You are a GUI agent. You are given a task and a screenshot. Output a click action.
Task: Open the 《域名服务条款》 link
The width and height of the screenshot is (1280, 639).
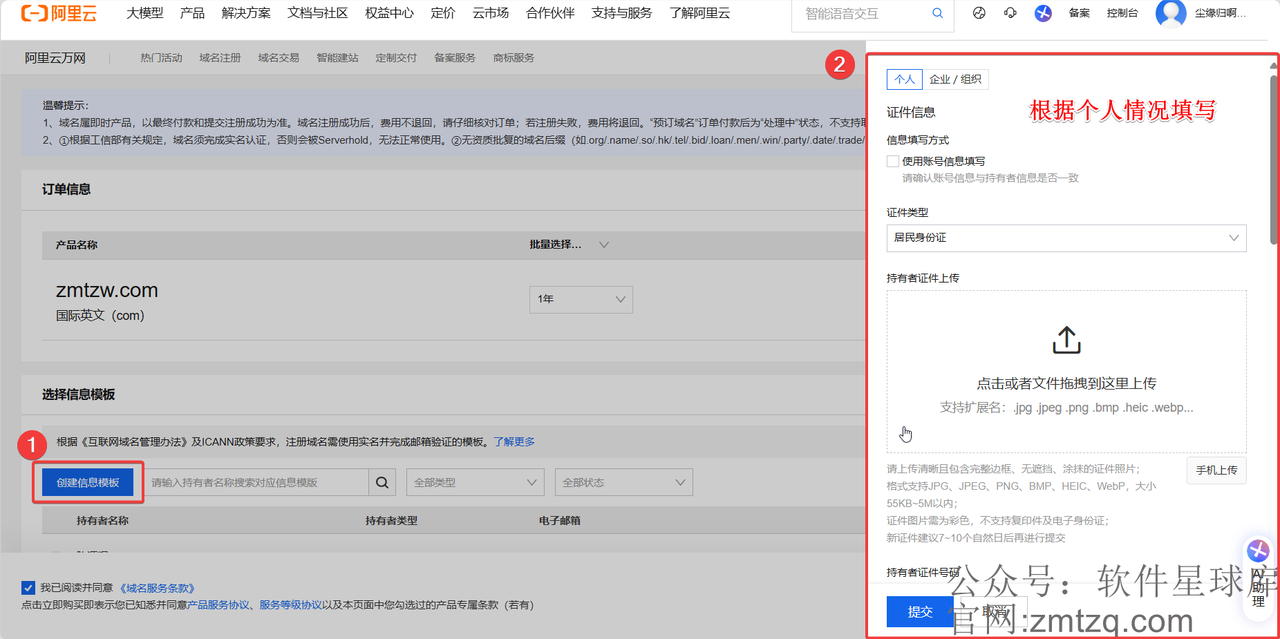coord(158,588)
